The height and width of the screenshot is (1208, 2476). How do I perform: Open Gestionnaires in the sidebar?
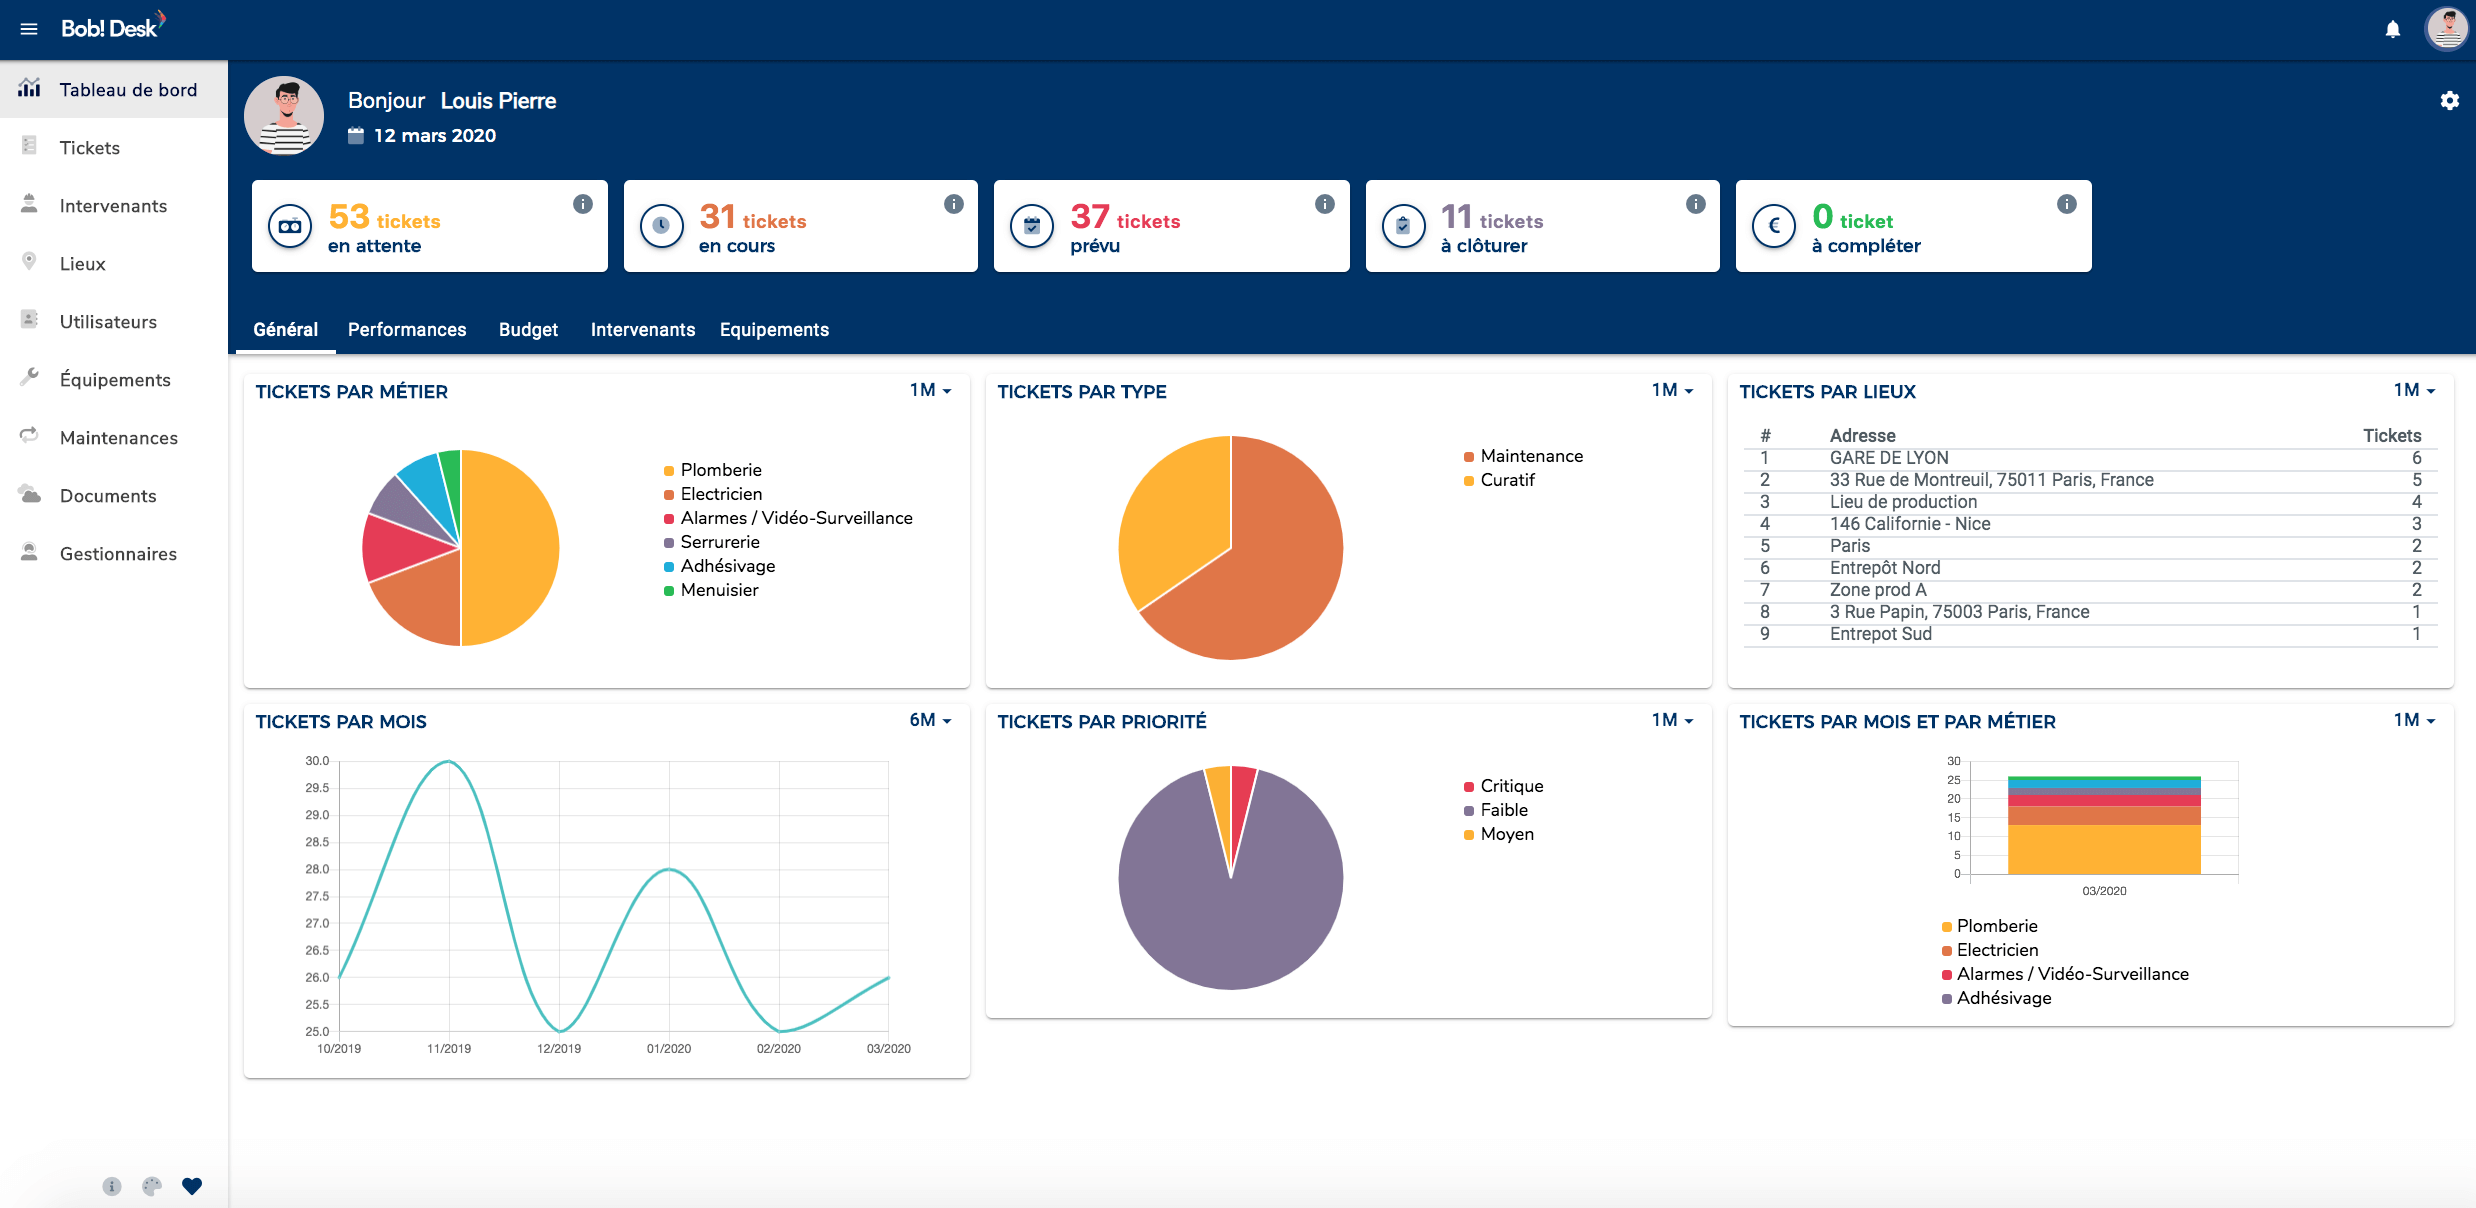(x=114, y=554)
